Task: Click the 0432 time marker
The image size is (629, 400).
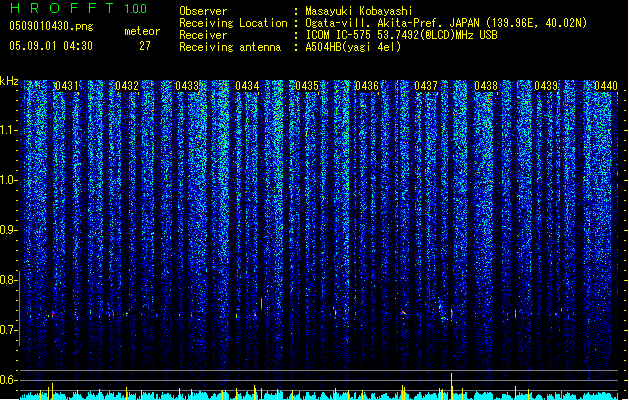Action: 127,86
